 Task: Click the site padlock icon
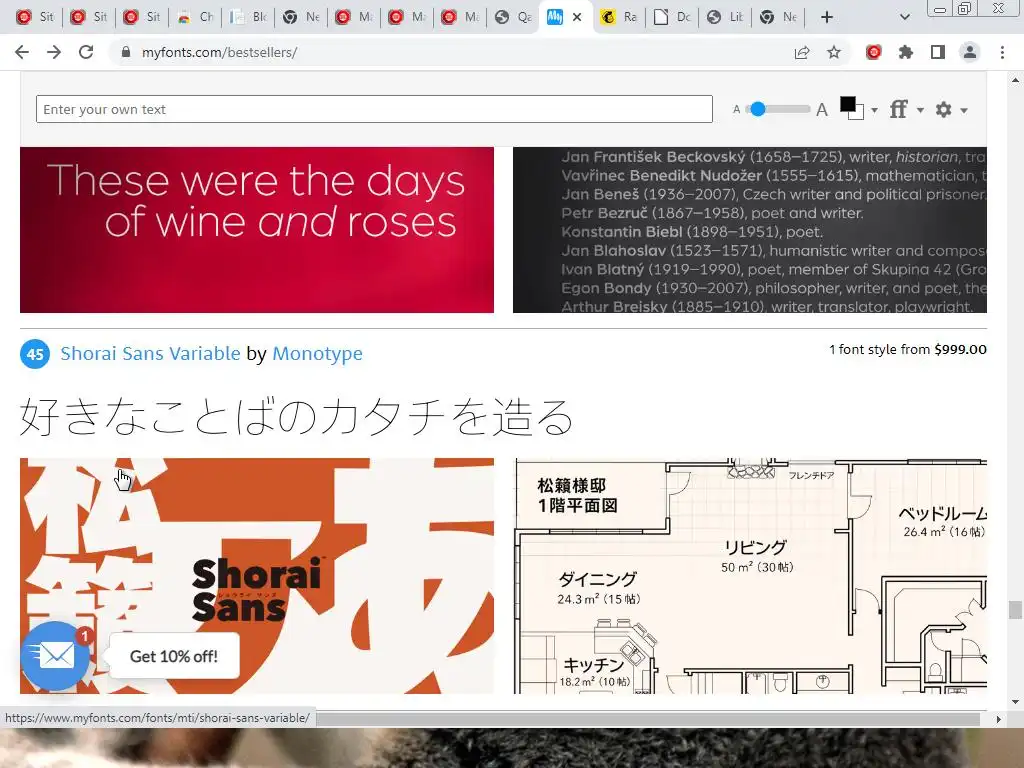click(x=126, y=52)
